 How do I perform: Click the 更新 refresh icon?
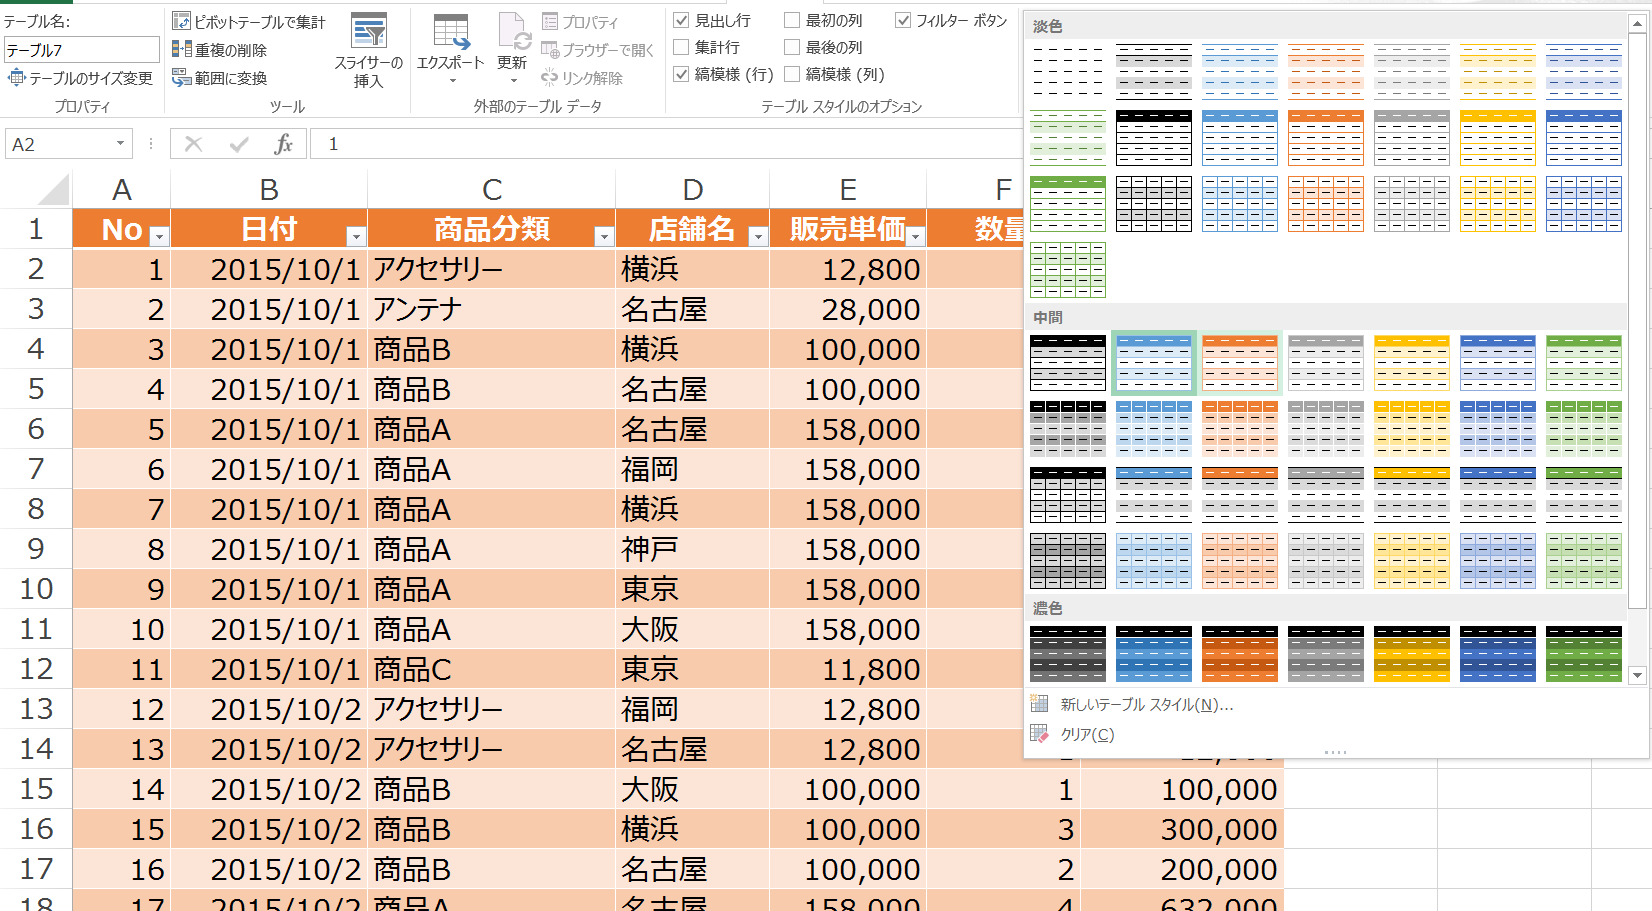click(x=513, y=32)
